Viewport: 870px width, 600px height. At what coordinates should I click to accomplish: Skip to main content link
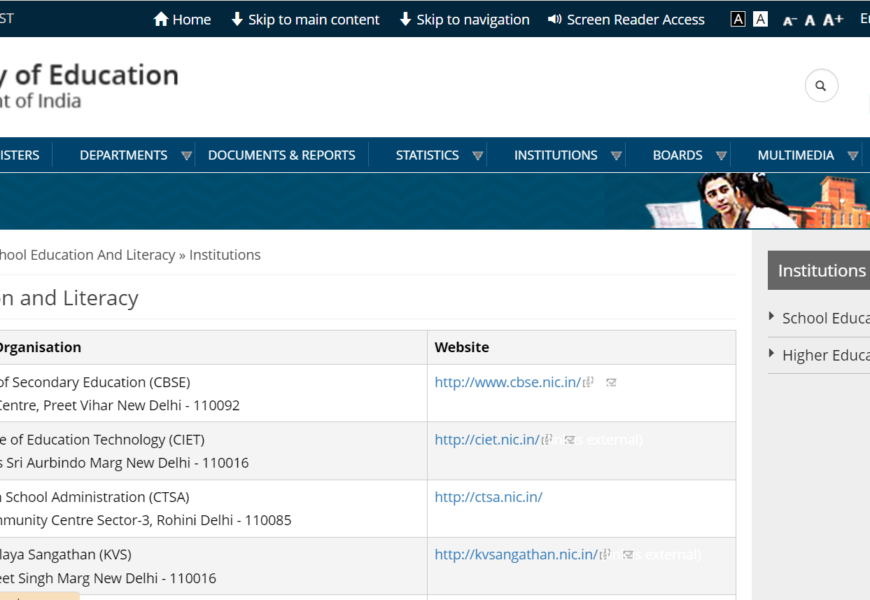click(x=305, y=19)
